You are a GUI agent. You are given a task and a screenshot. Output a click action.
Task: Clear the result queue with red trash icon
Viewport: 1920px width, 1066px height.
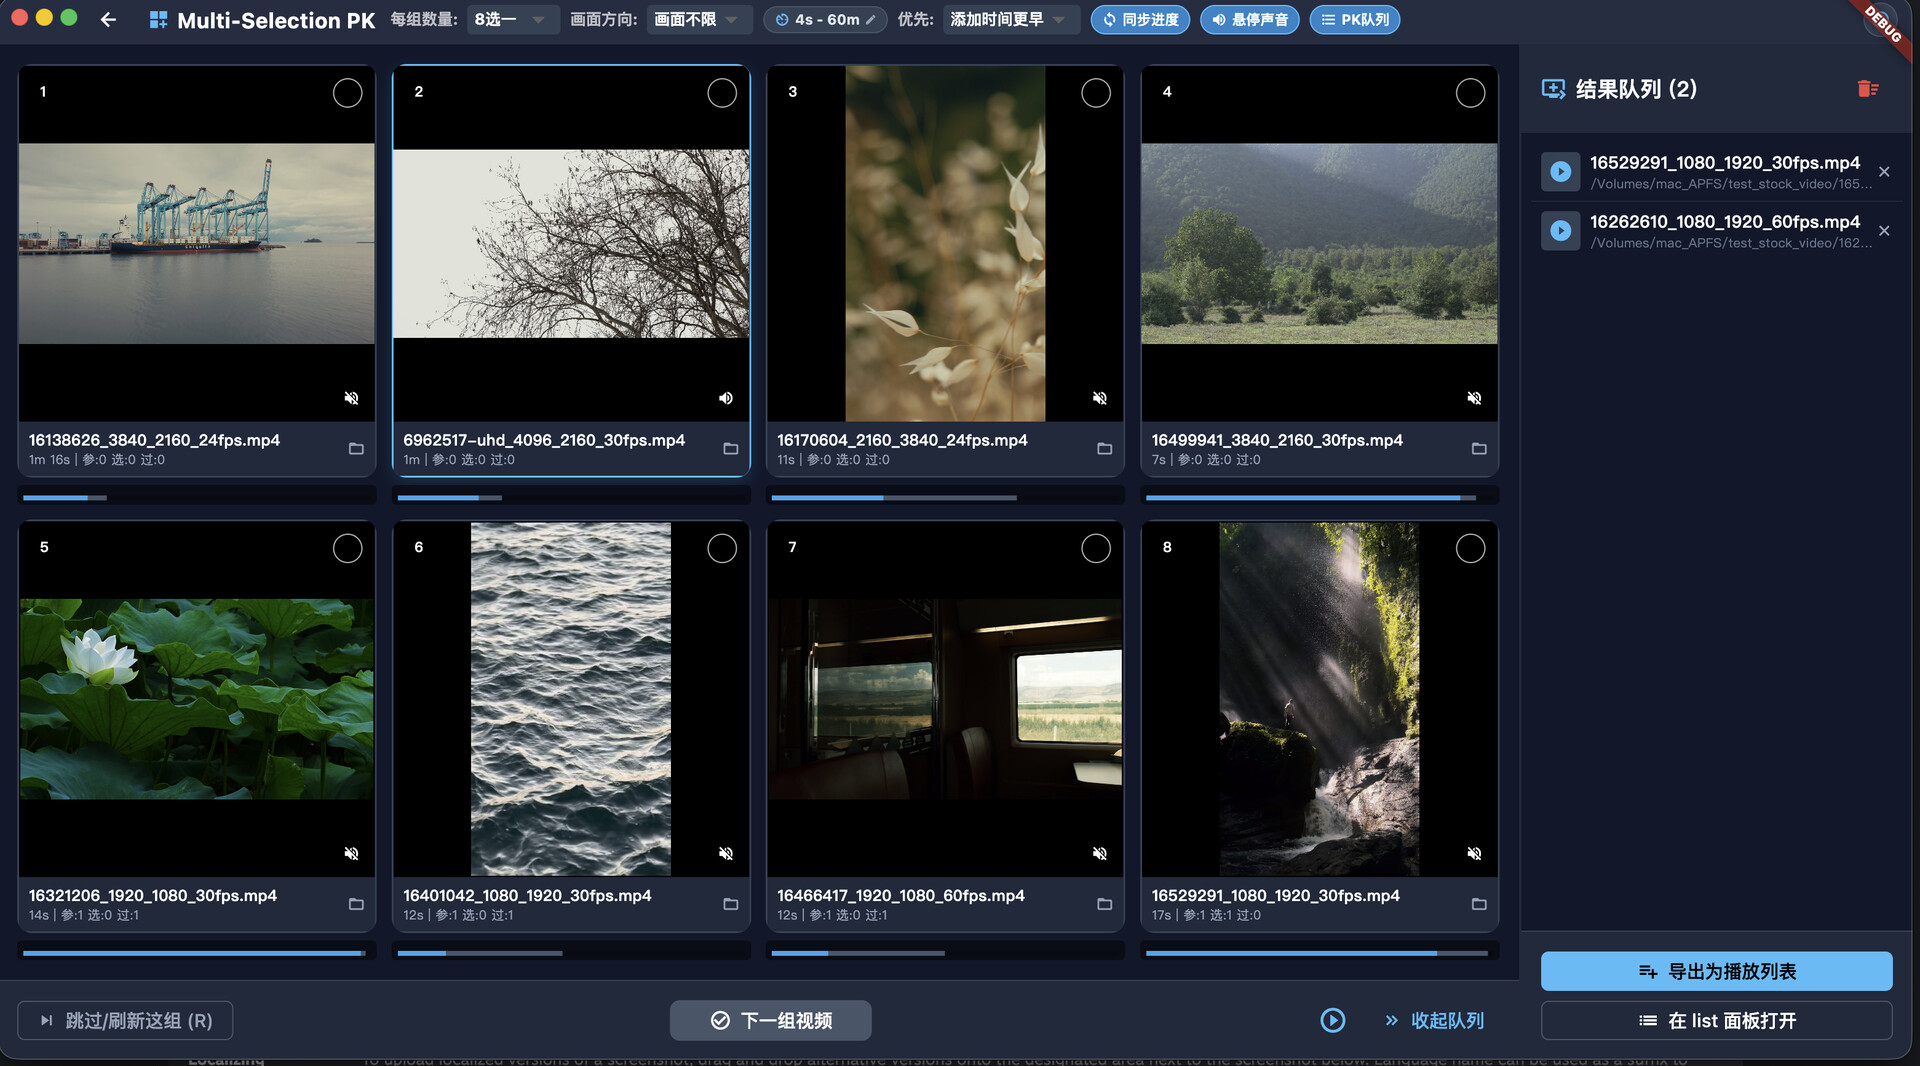tap(1867, 89)
